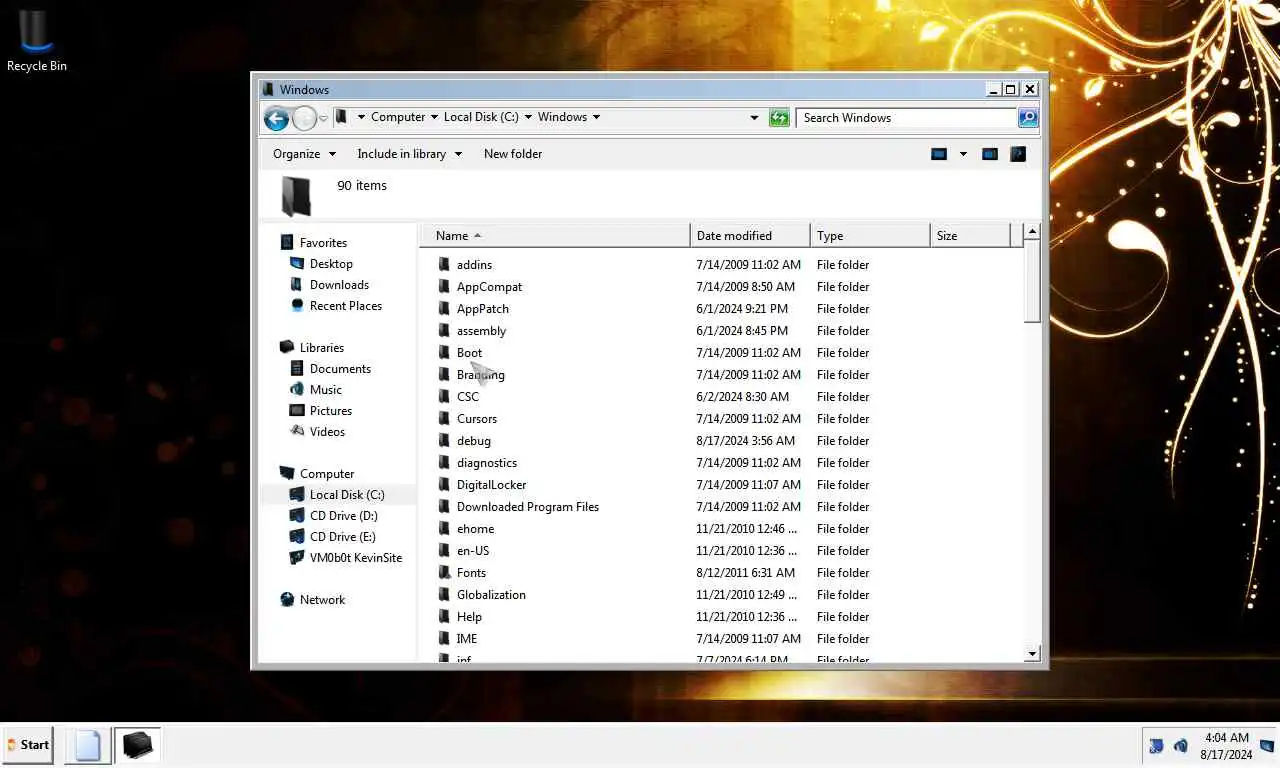Sort by the Type column header
This screenshot has width=1280, height=768.
point(870,236)
